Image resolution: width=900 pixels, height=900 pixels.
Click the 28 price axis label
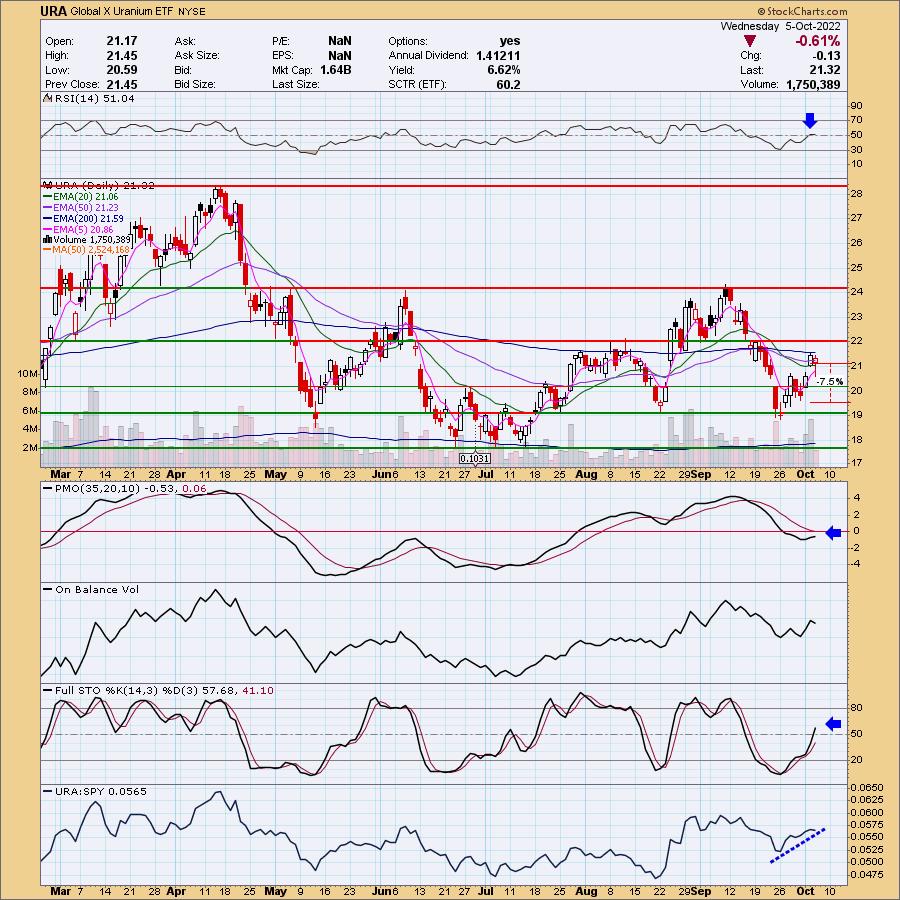click(x=856, y=194)
